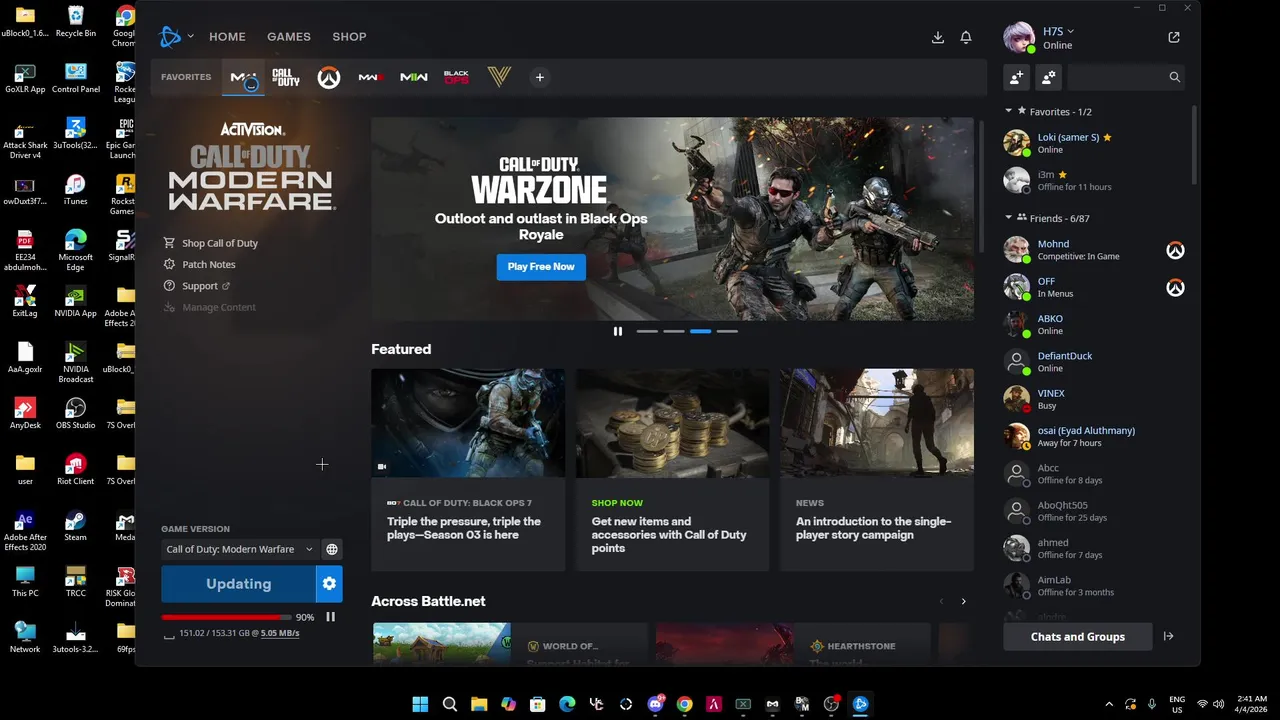This screenshot has width=1280, height=720.
Task: Switch to the second carousel slide indicator
Action: click(x=674, y=331)
